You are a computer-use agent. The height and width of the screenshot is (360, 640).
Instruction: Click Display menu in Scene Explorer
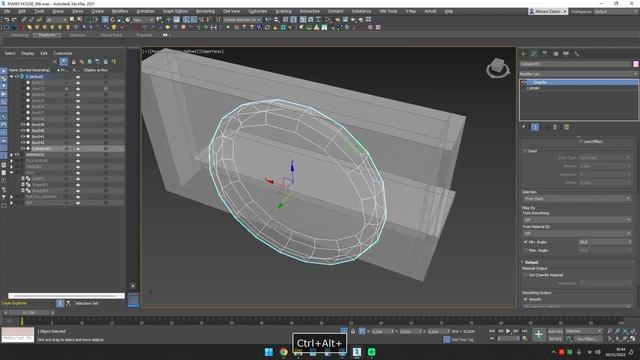tap(28, 53)
